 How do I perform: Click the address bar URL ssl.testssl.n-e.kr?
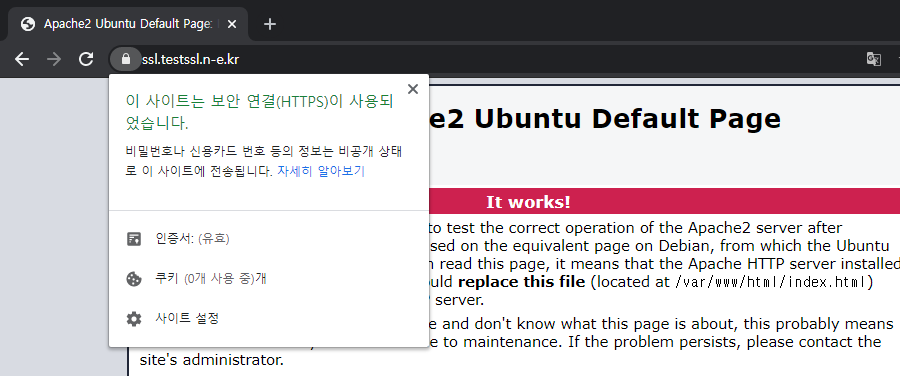(x=191, y=59)
